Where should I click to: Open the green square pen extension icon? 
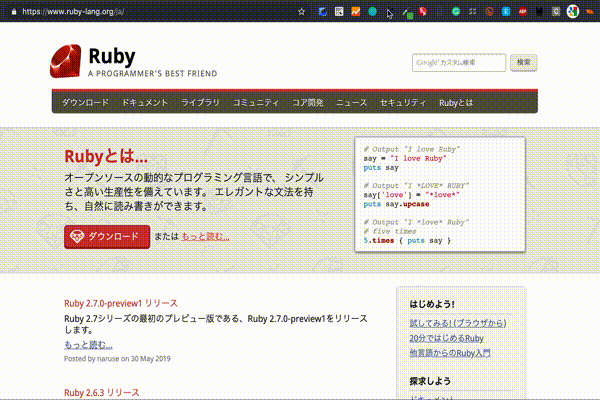(408, 14)
